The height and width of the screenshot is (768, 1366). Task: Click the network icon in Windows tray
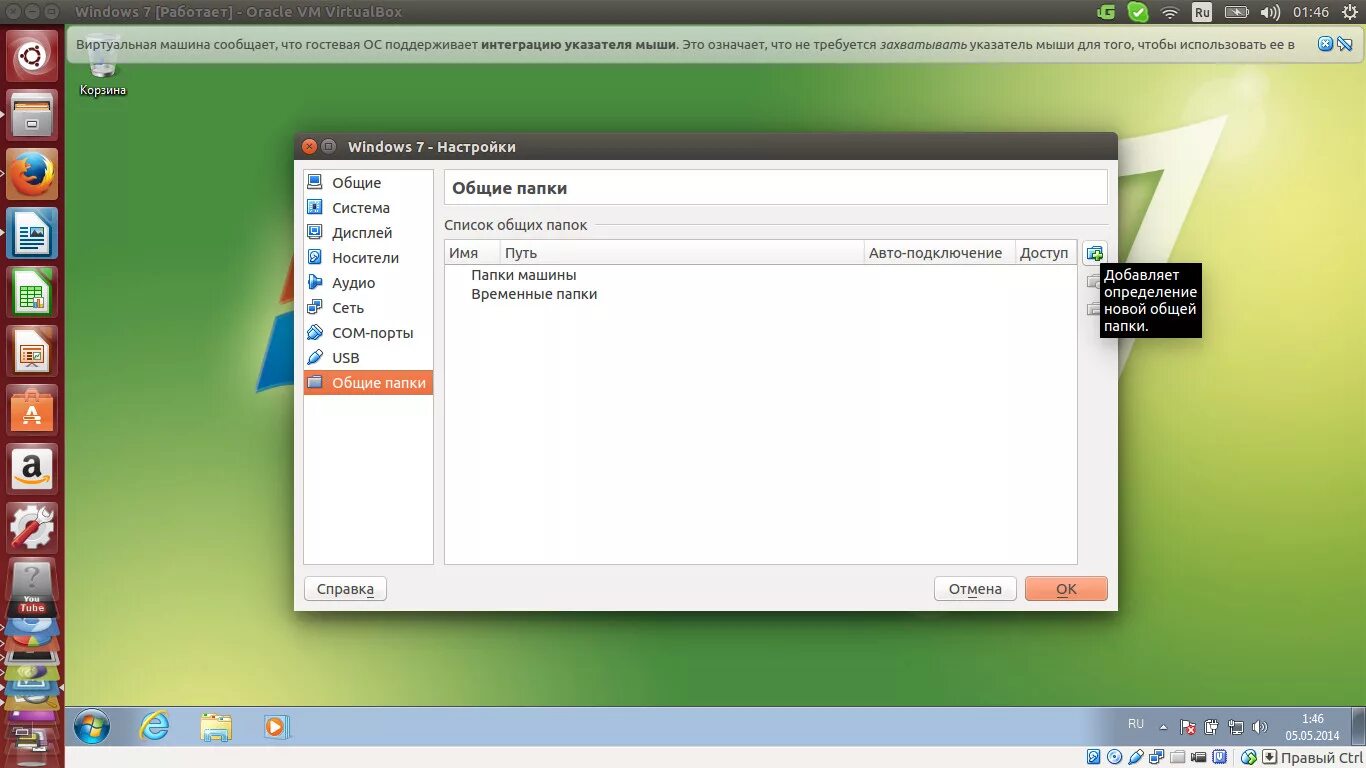[x=1236, y=727]
